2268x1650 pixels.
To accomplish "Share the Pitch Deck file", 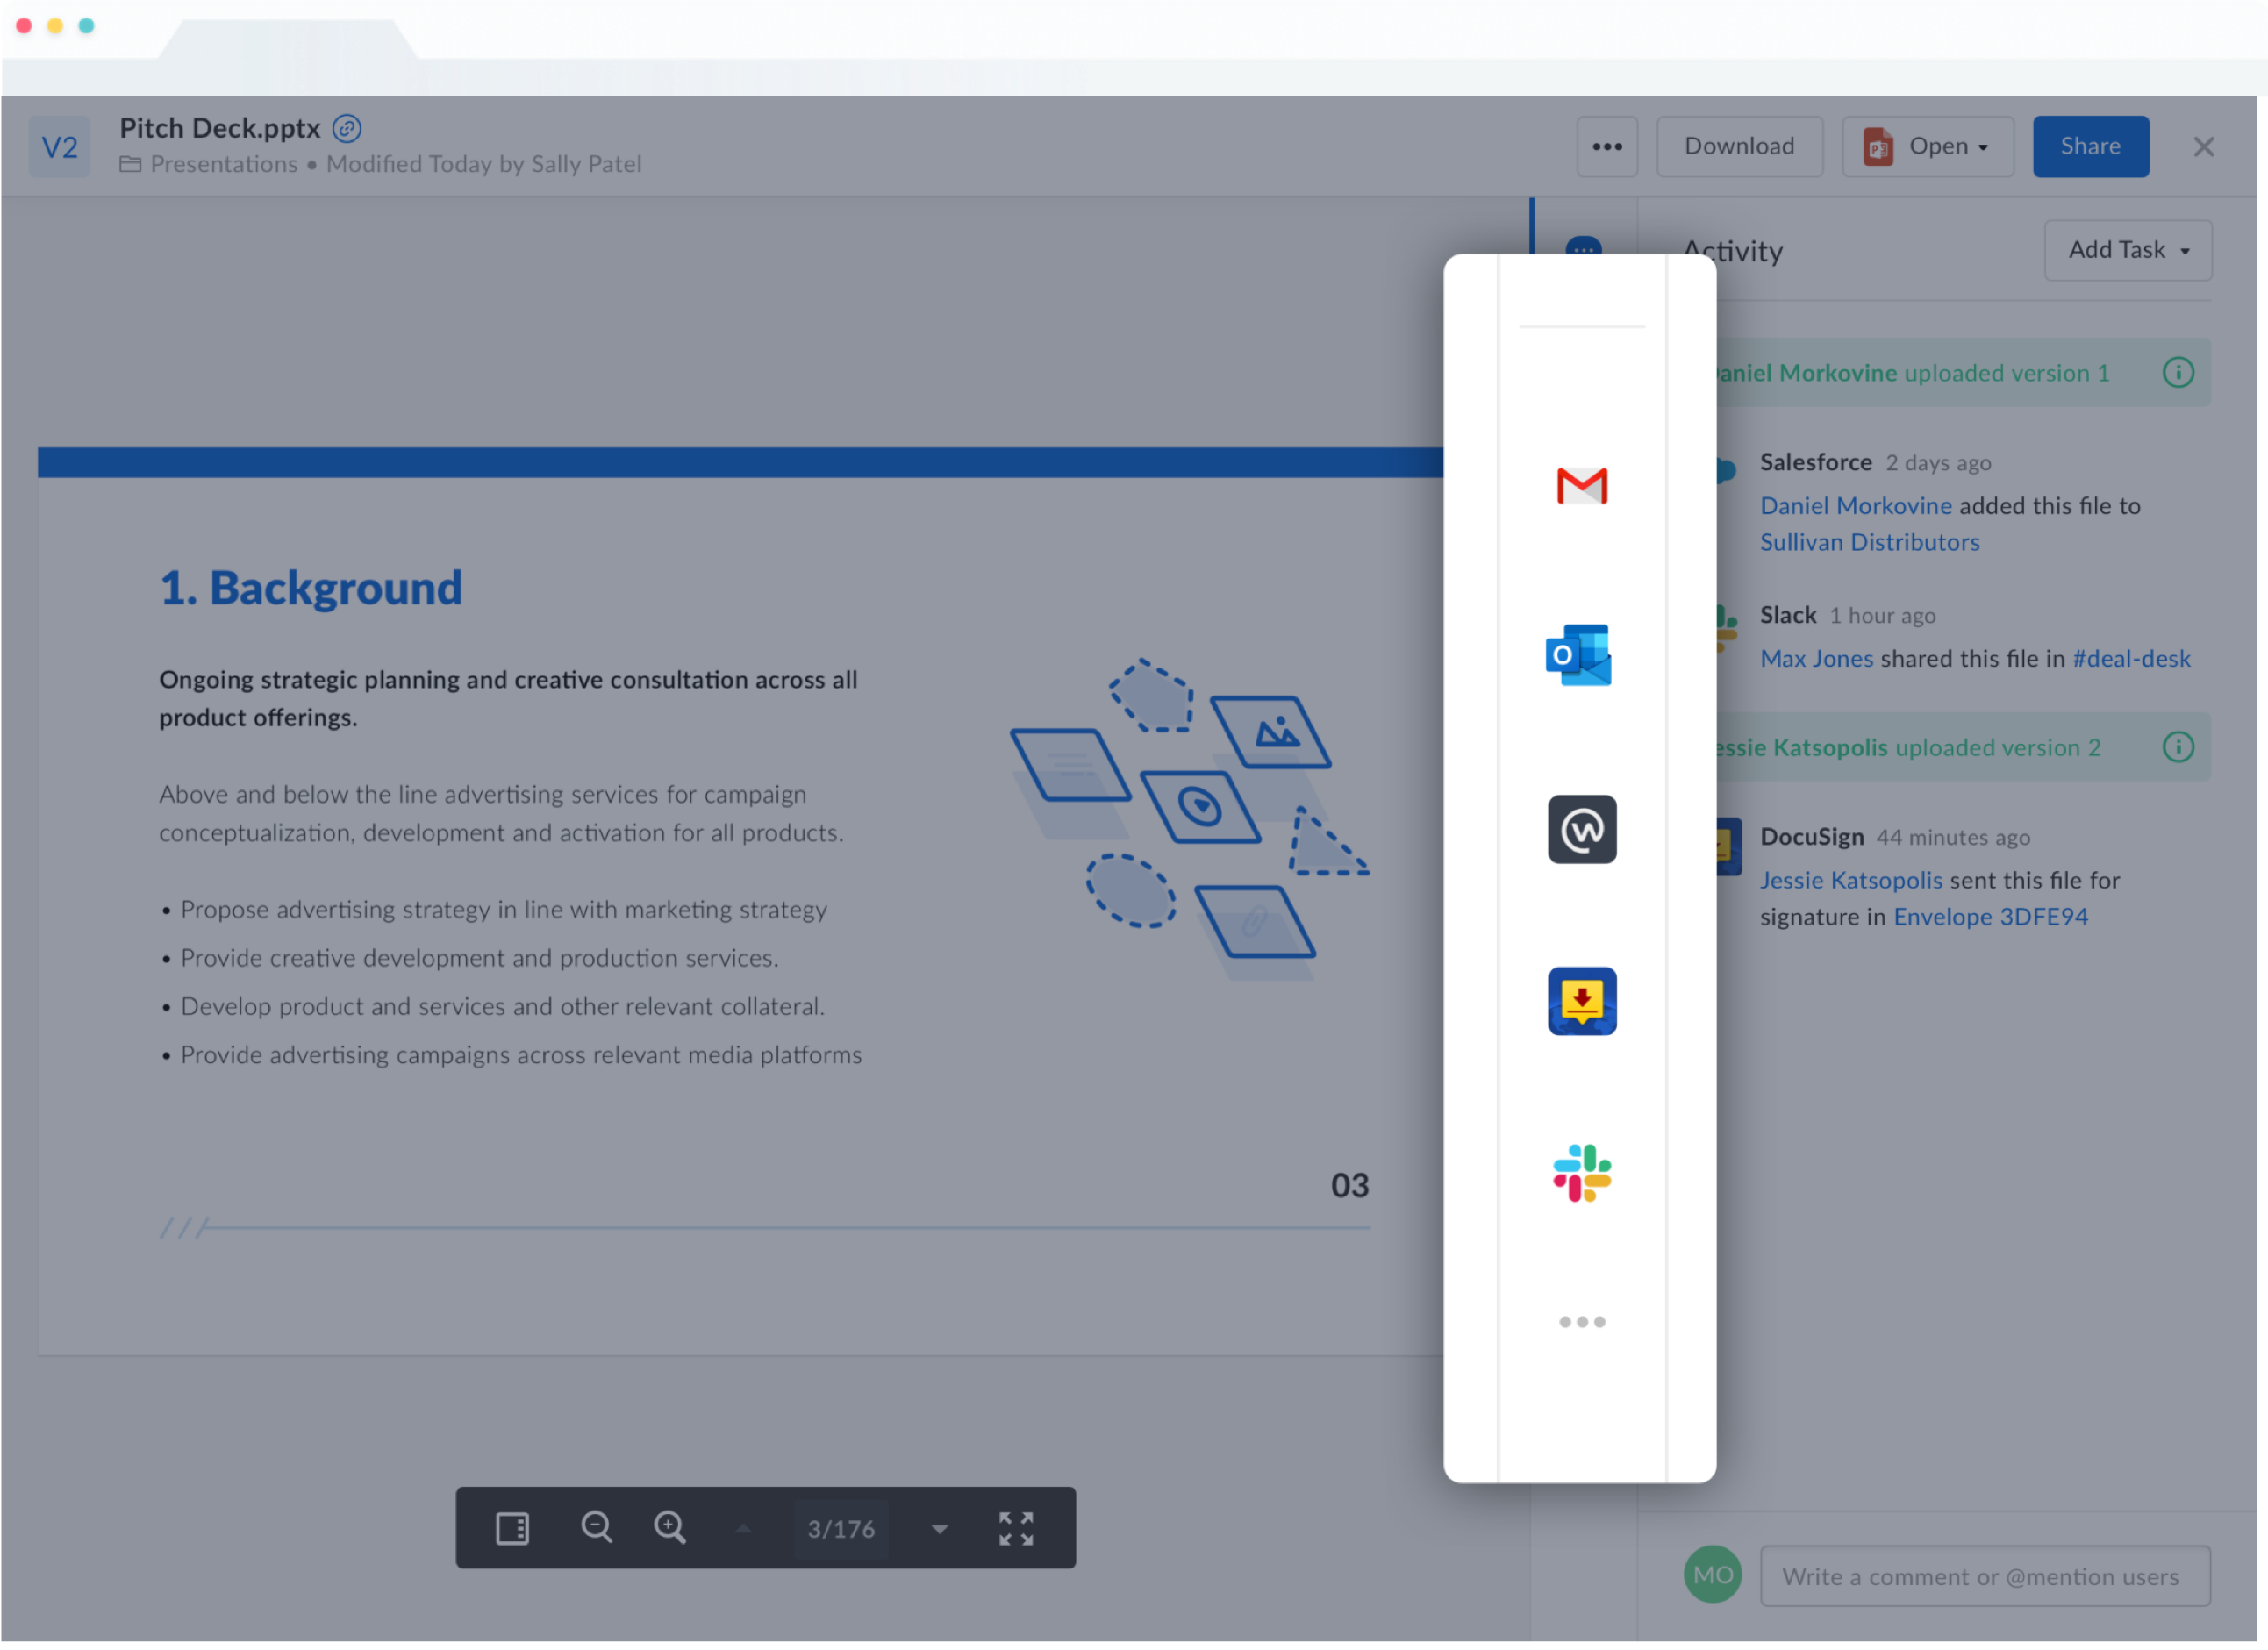I will [x=2090, y=146].
